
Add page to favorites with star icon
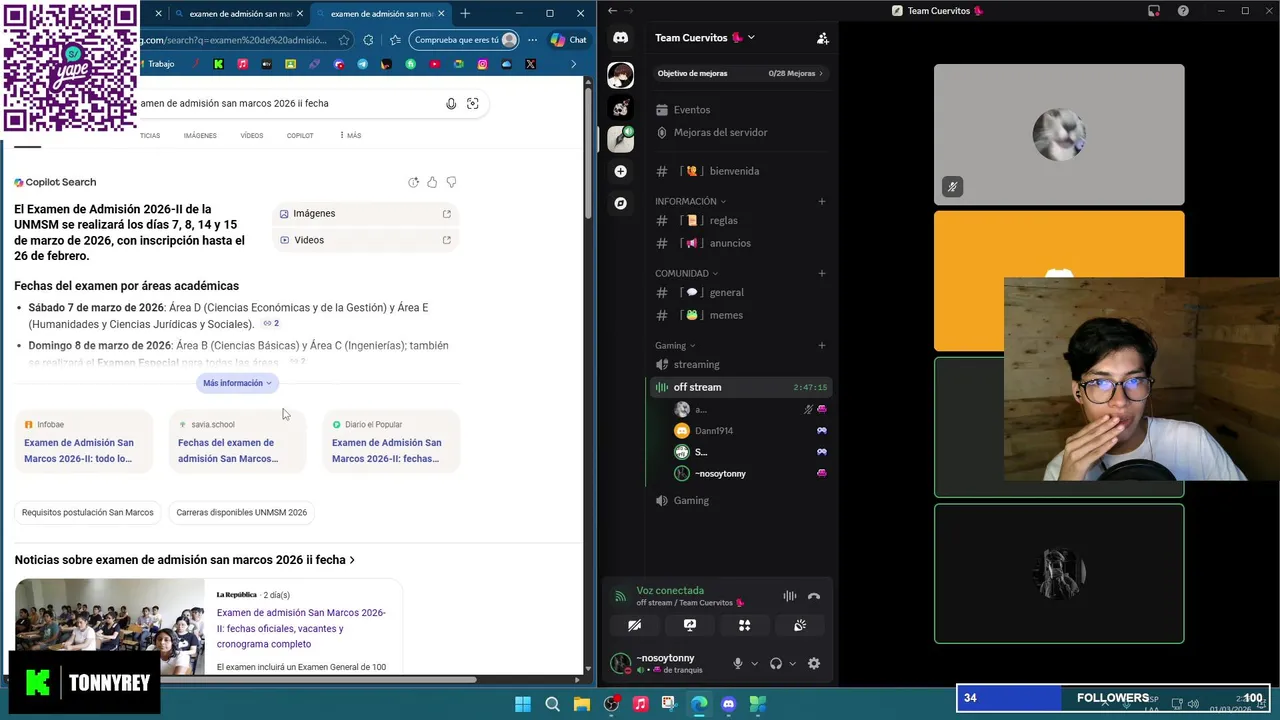tap(344, 40)
